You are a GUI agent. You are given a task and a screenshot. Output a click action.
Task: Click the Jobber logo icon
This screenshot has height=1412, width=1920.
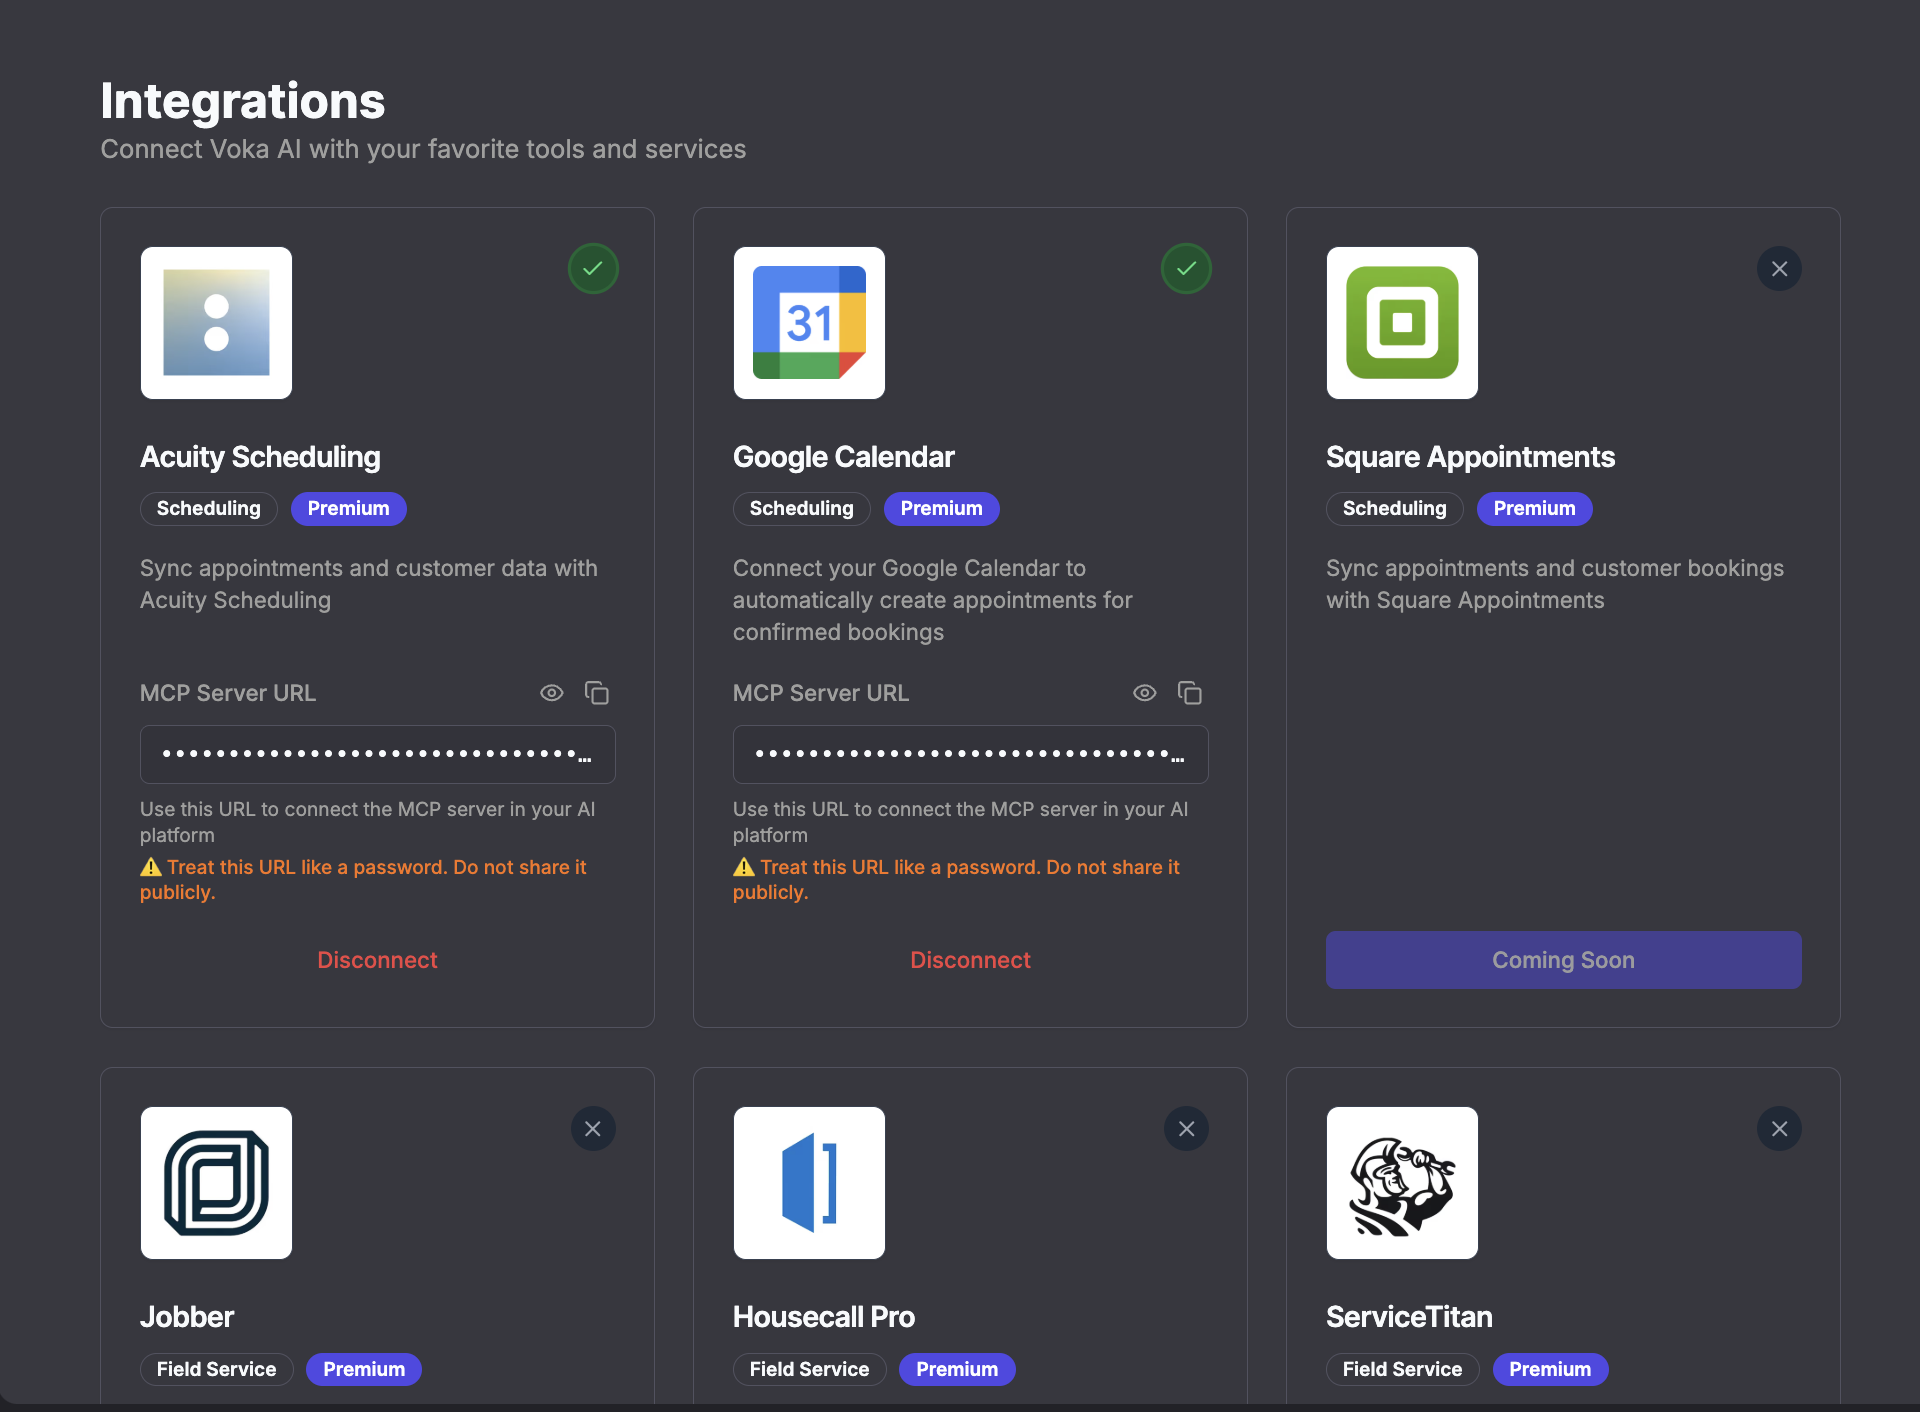pos(216,1182)
